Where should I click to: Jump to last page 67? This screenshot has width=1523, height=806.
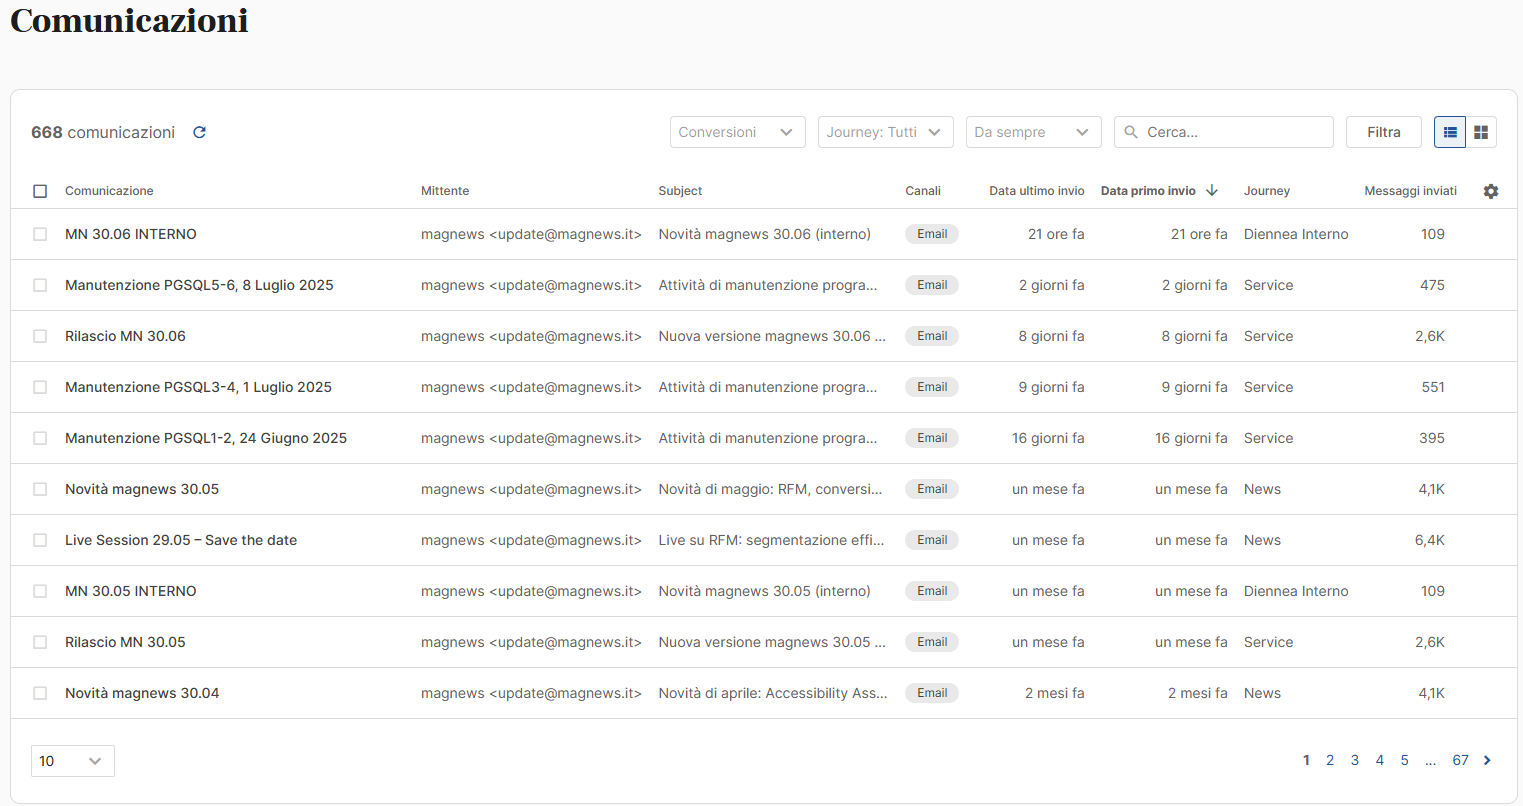tap(1461, 760)
